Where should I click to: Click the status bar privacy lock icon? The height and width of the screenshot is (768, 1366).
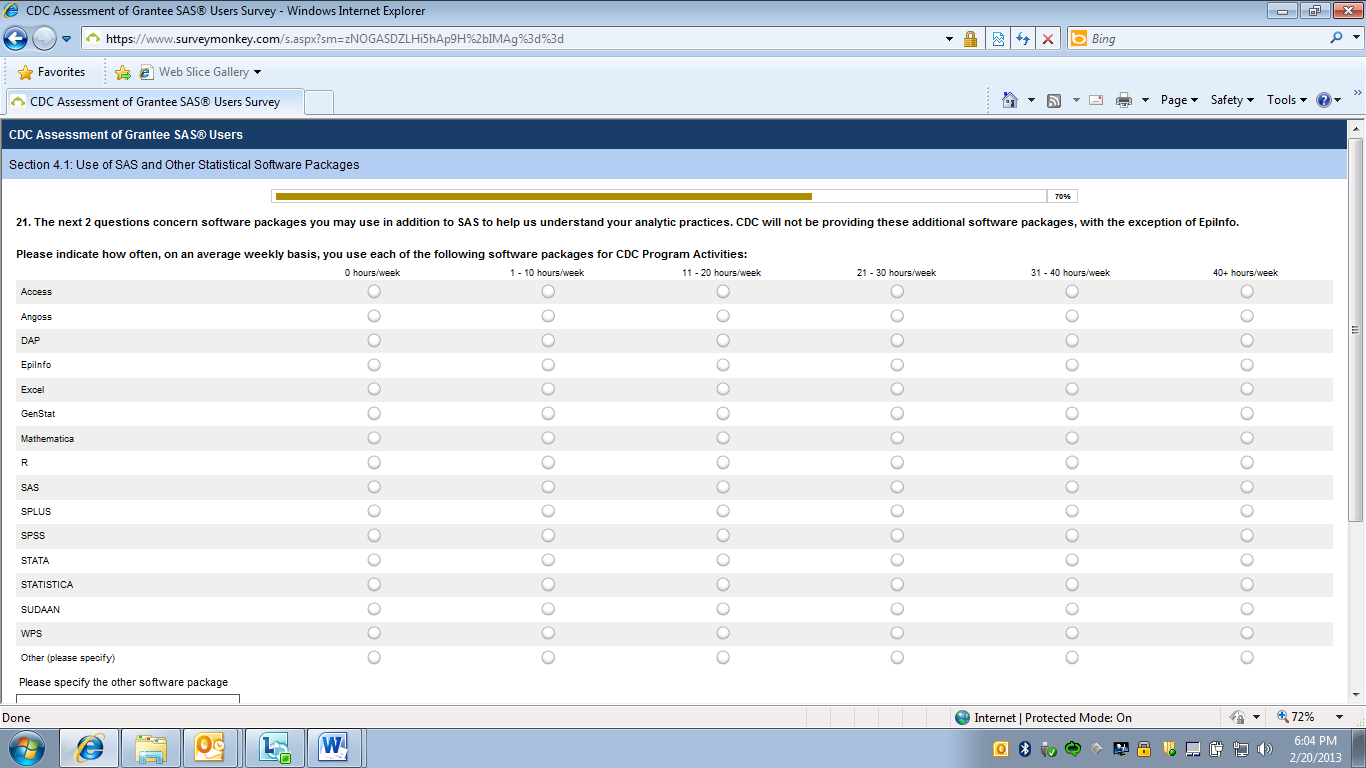[1238, 717]
